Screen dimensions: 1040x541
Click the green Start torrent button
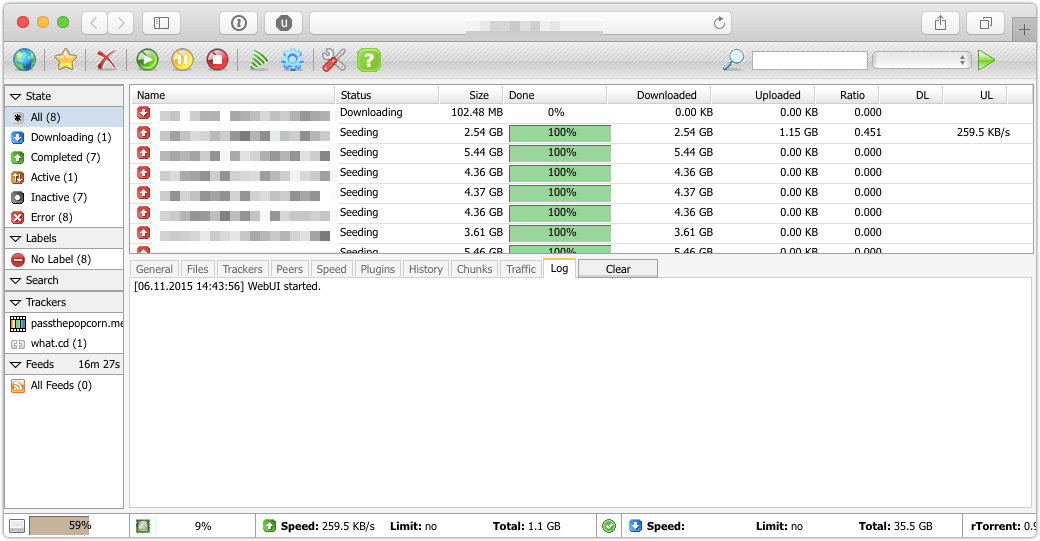pos(147,60)
